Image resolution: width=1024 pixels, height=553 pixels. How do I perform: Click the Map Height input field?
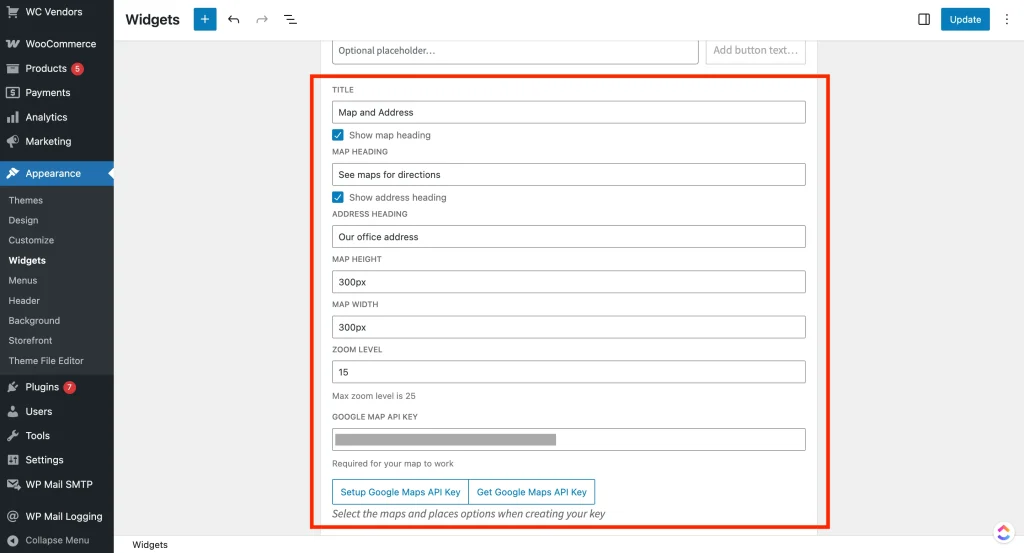point(568,282)
